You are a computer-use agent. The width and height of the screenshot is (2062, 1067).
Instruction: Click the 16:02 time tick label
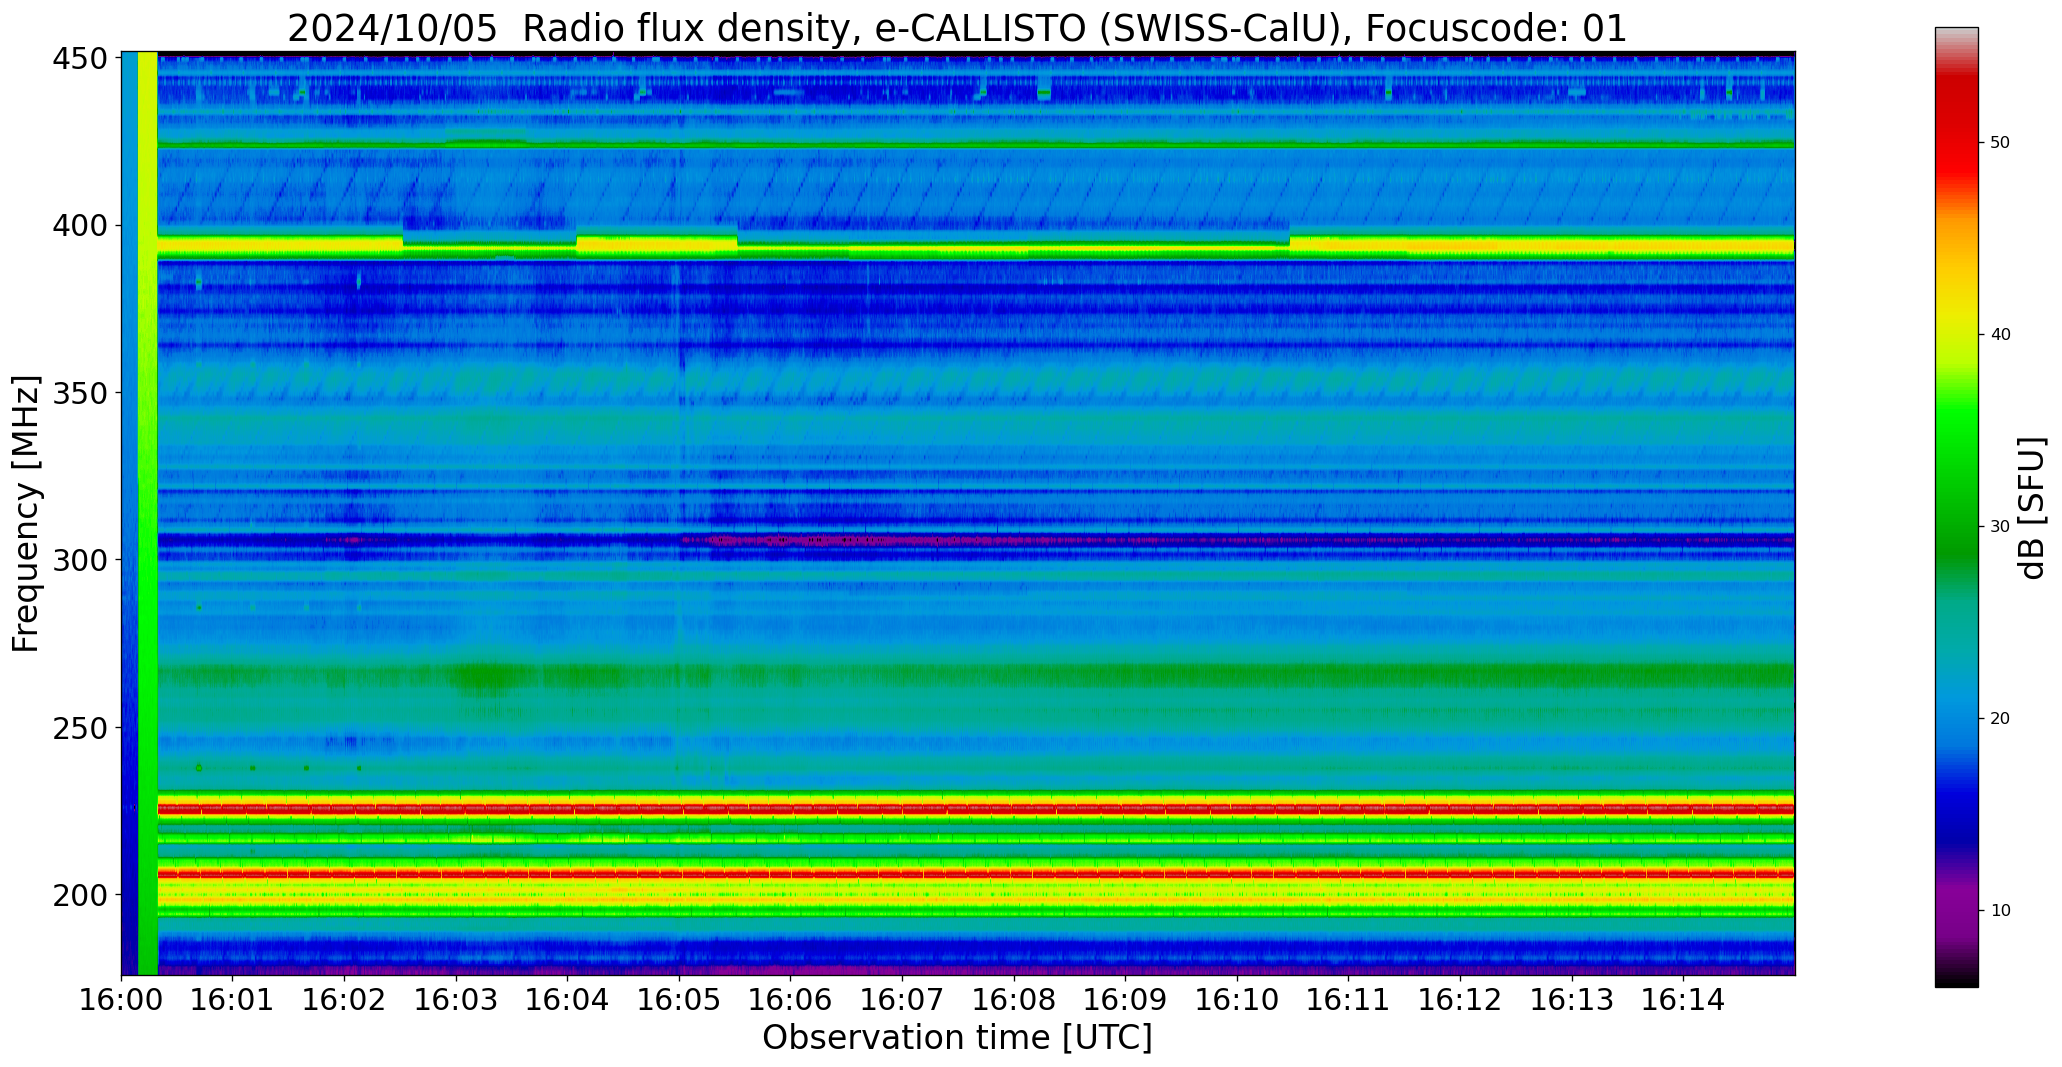point(345,999)
